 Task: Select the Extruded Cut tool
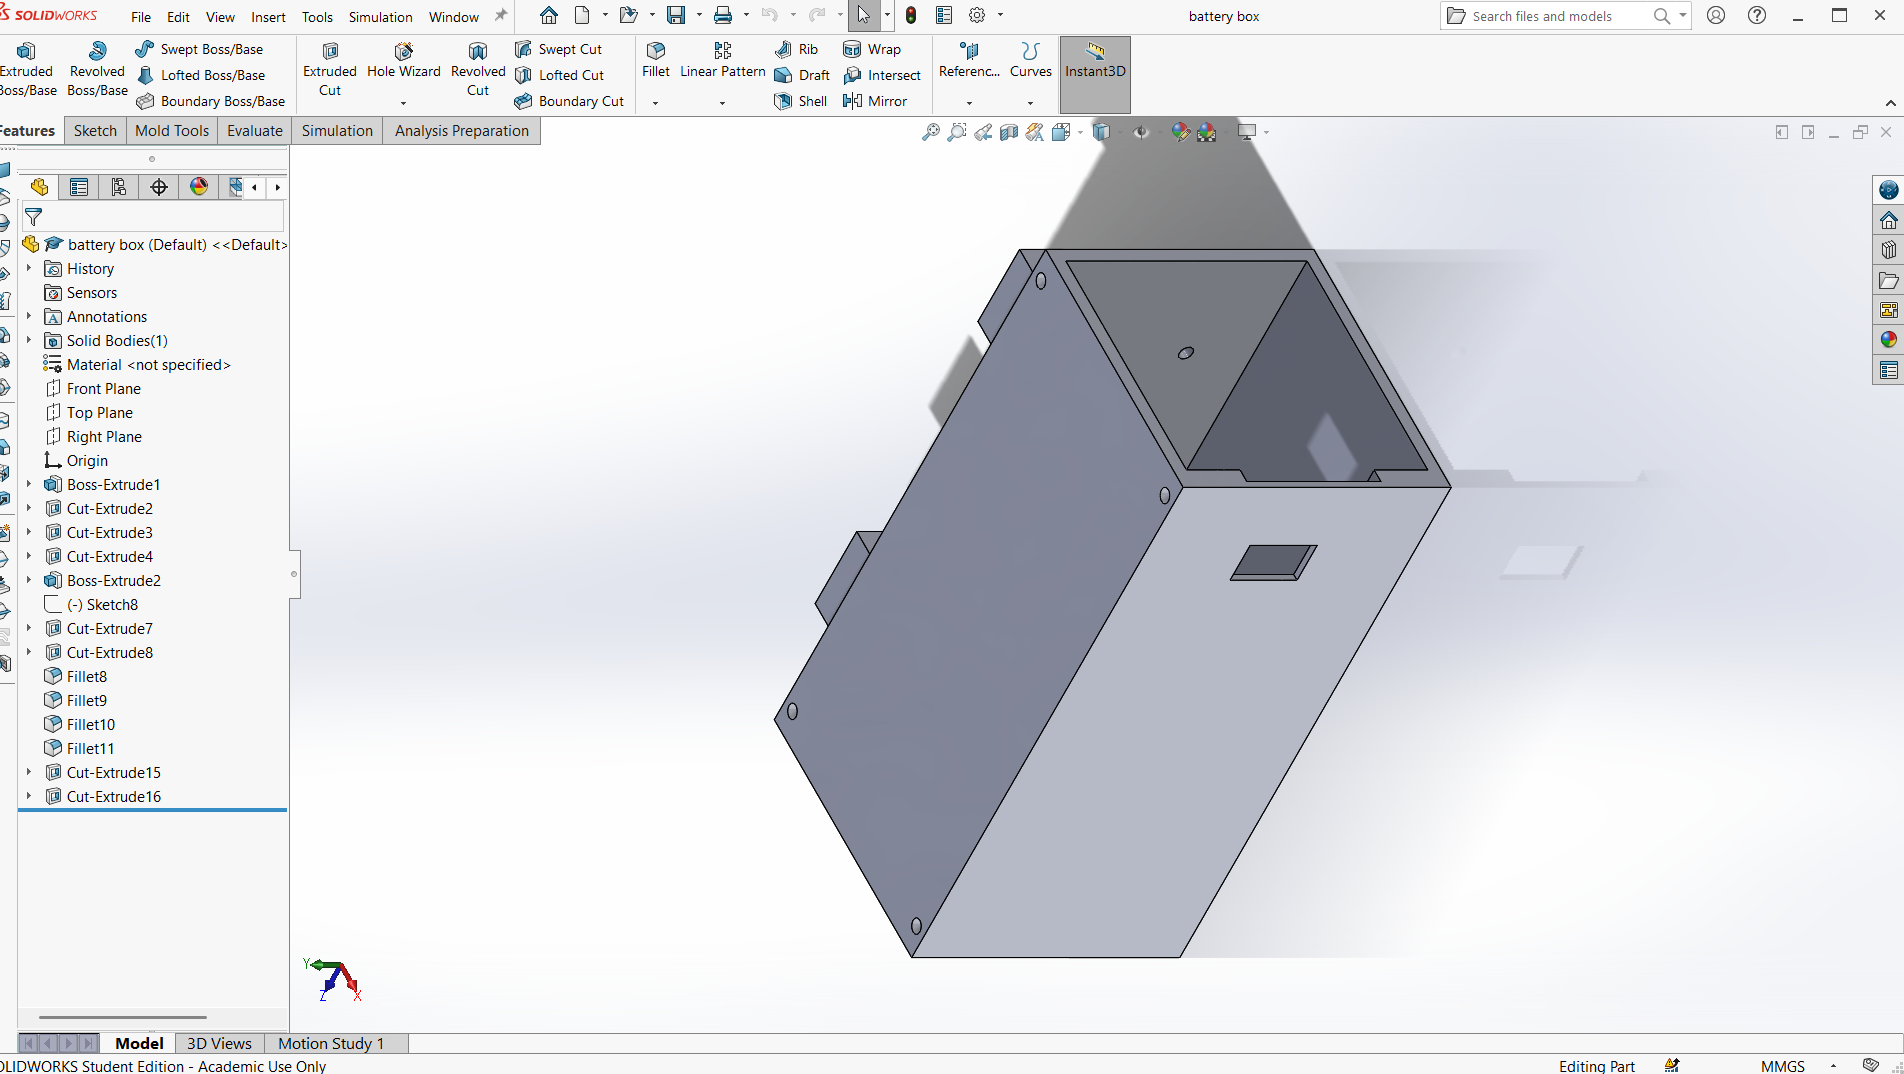pyautogui.click(x=330, y=69)
